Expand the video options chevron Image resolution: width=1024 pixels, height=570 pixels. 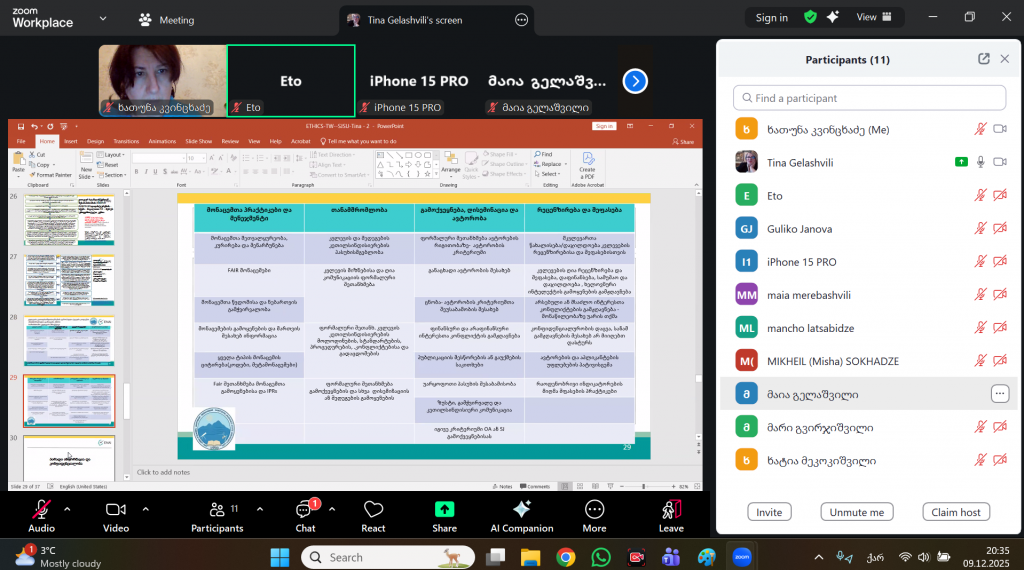pyautogui.click(x=141, y=508)
